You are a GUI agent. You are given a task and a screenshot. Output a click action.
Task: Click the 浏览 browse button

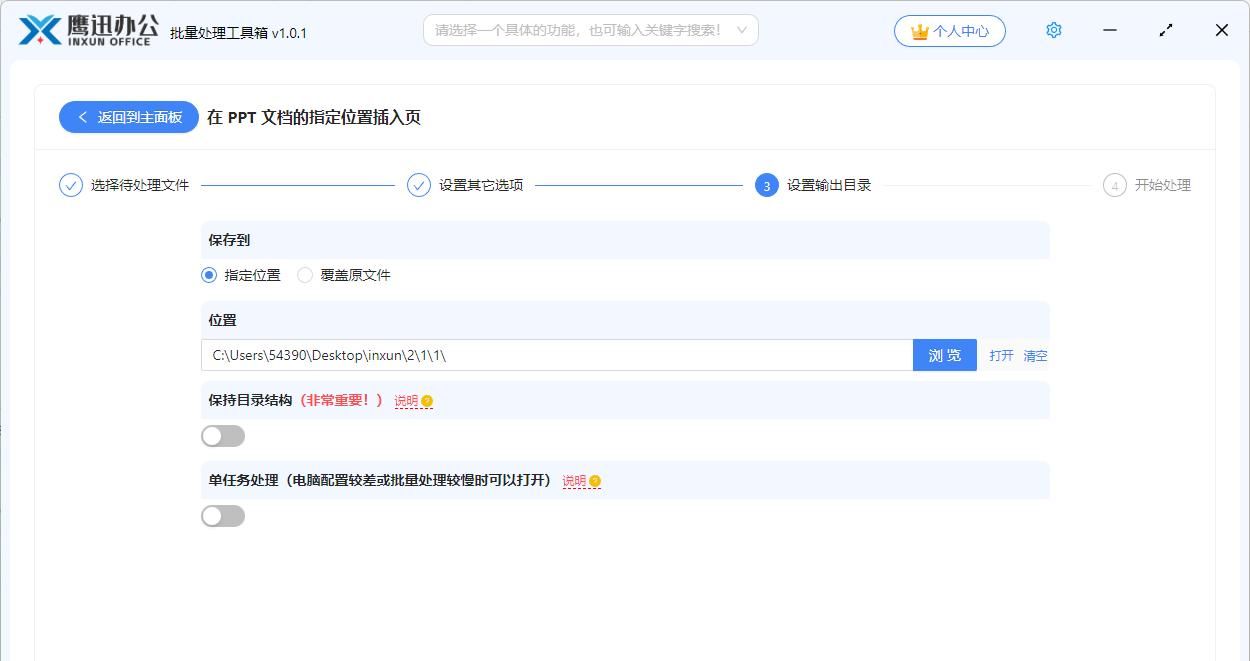[944, 355]
